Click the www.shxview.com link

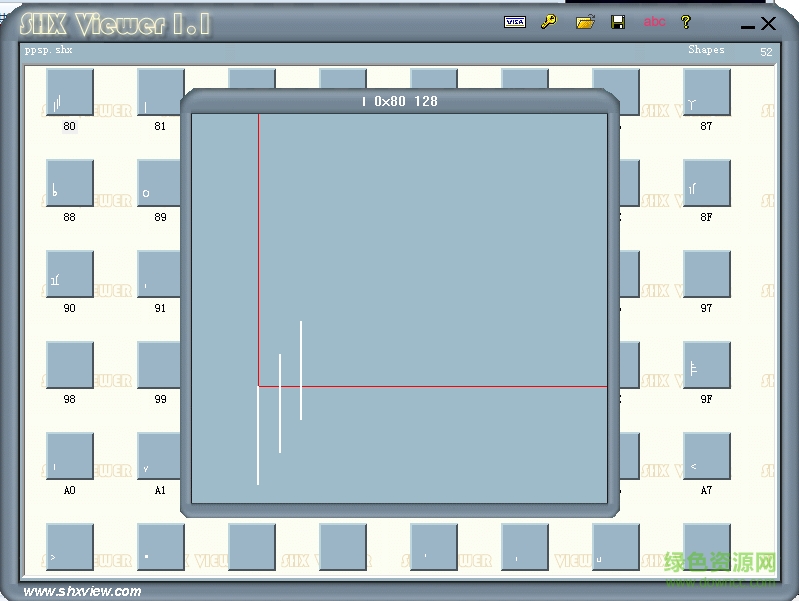pyautogui.click(x=83, y=591)
